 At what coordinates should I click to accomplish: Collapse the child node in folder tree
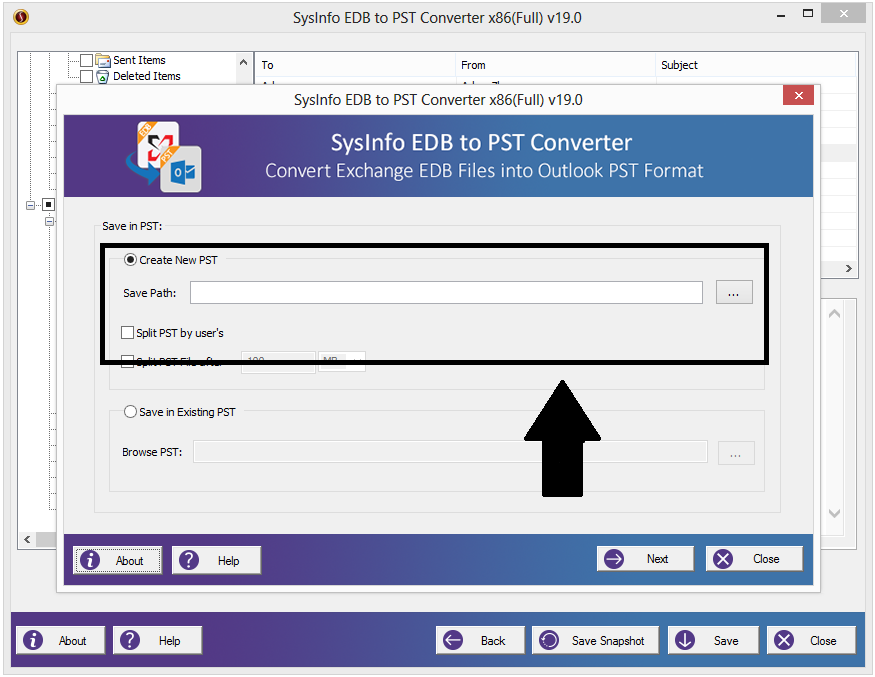pyautogui.click(x=49, y=222)
